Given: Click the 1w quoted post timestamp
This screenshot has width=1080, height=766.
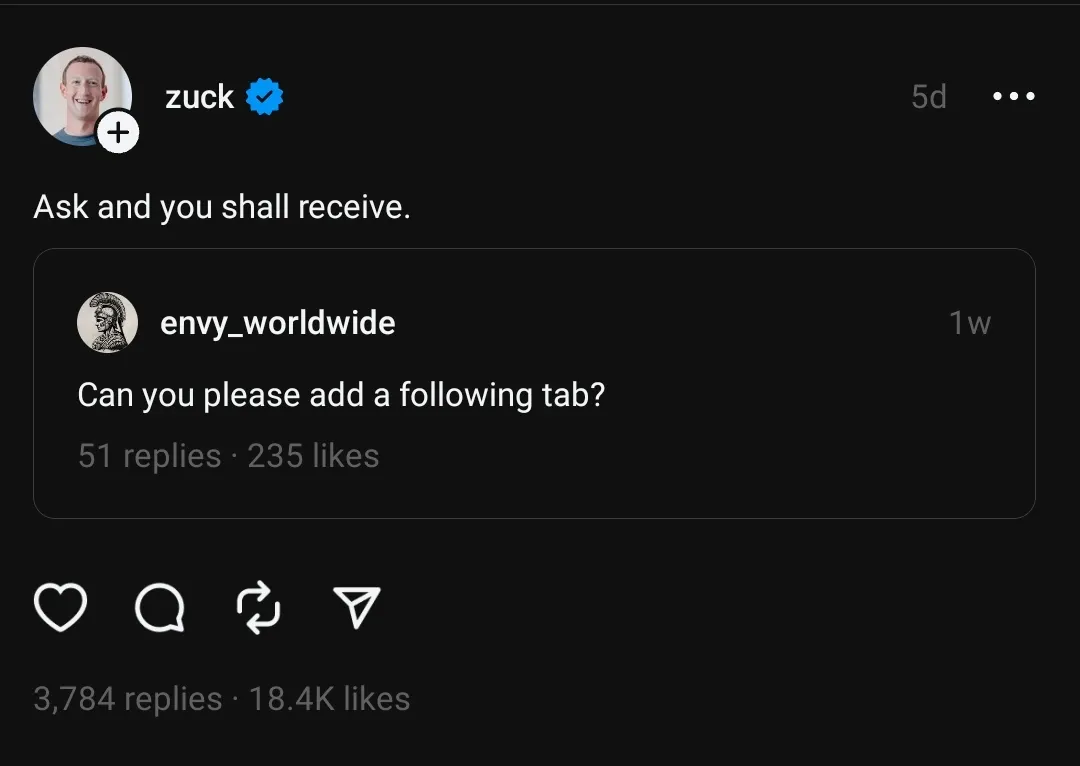Looking at the screenshot, I should pos(969,323).
